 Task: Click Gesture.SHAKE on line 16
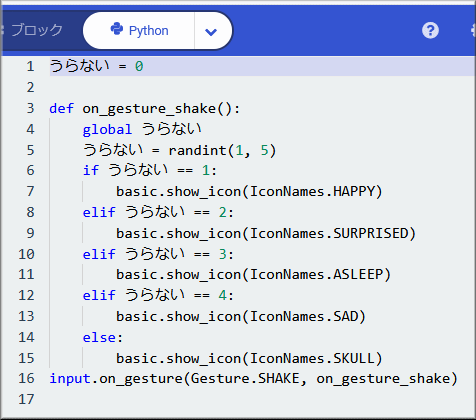(x=245, y=379)
